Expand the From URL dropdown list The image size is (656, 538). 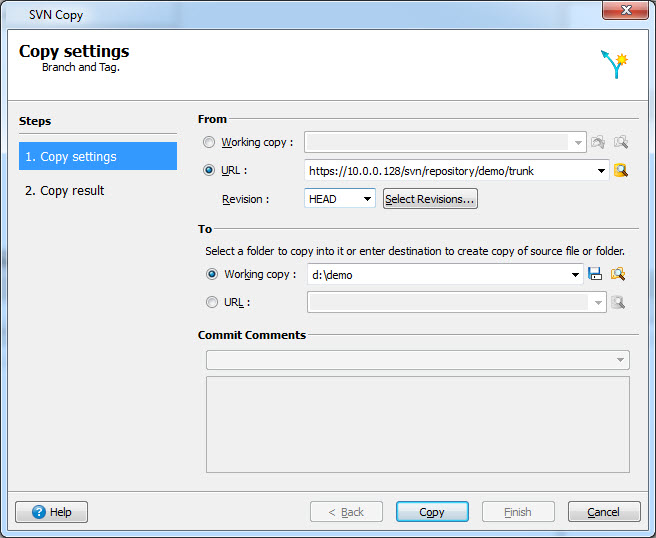pyautogui.click(x=601, y=171)
